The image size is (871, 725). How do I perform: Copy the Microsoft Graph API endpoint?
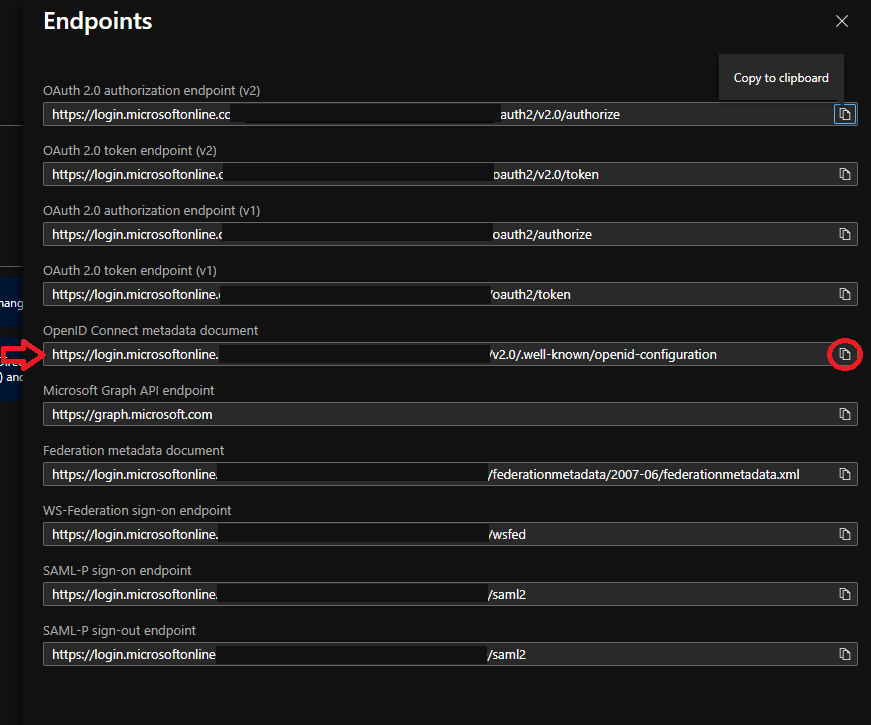(845, 414)
